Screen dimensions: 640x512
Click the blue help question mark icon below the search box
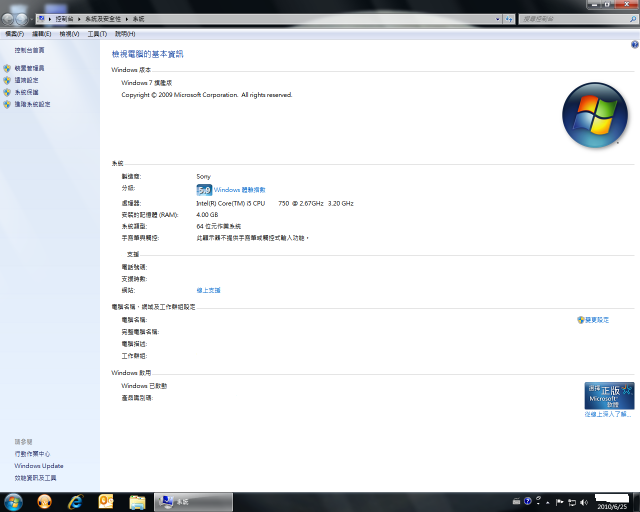point(635,45)
